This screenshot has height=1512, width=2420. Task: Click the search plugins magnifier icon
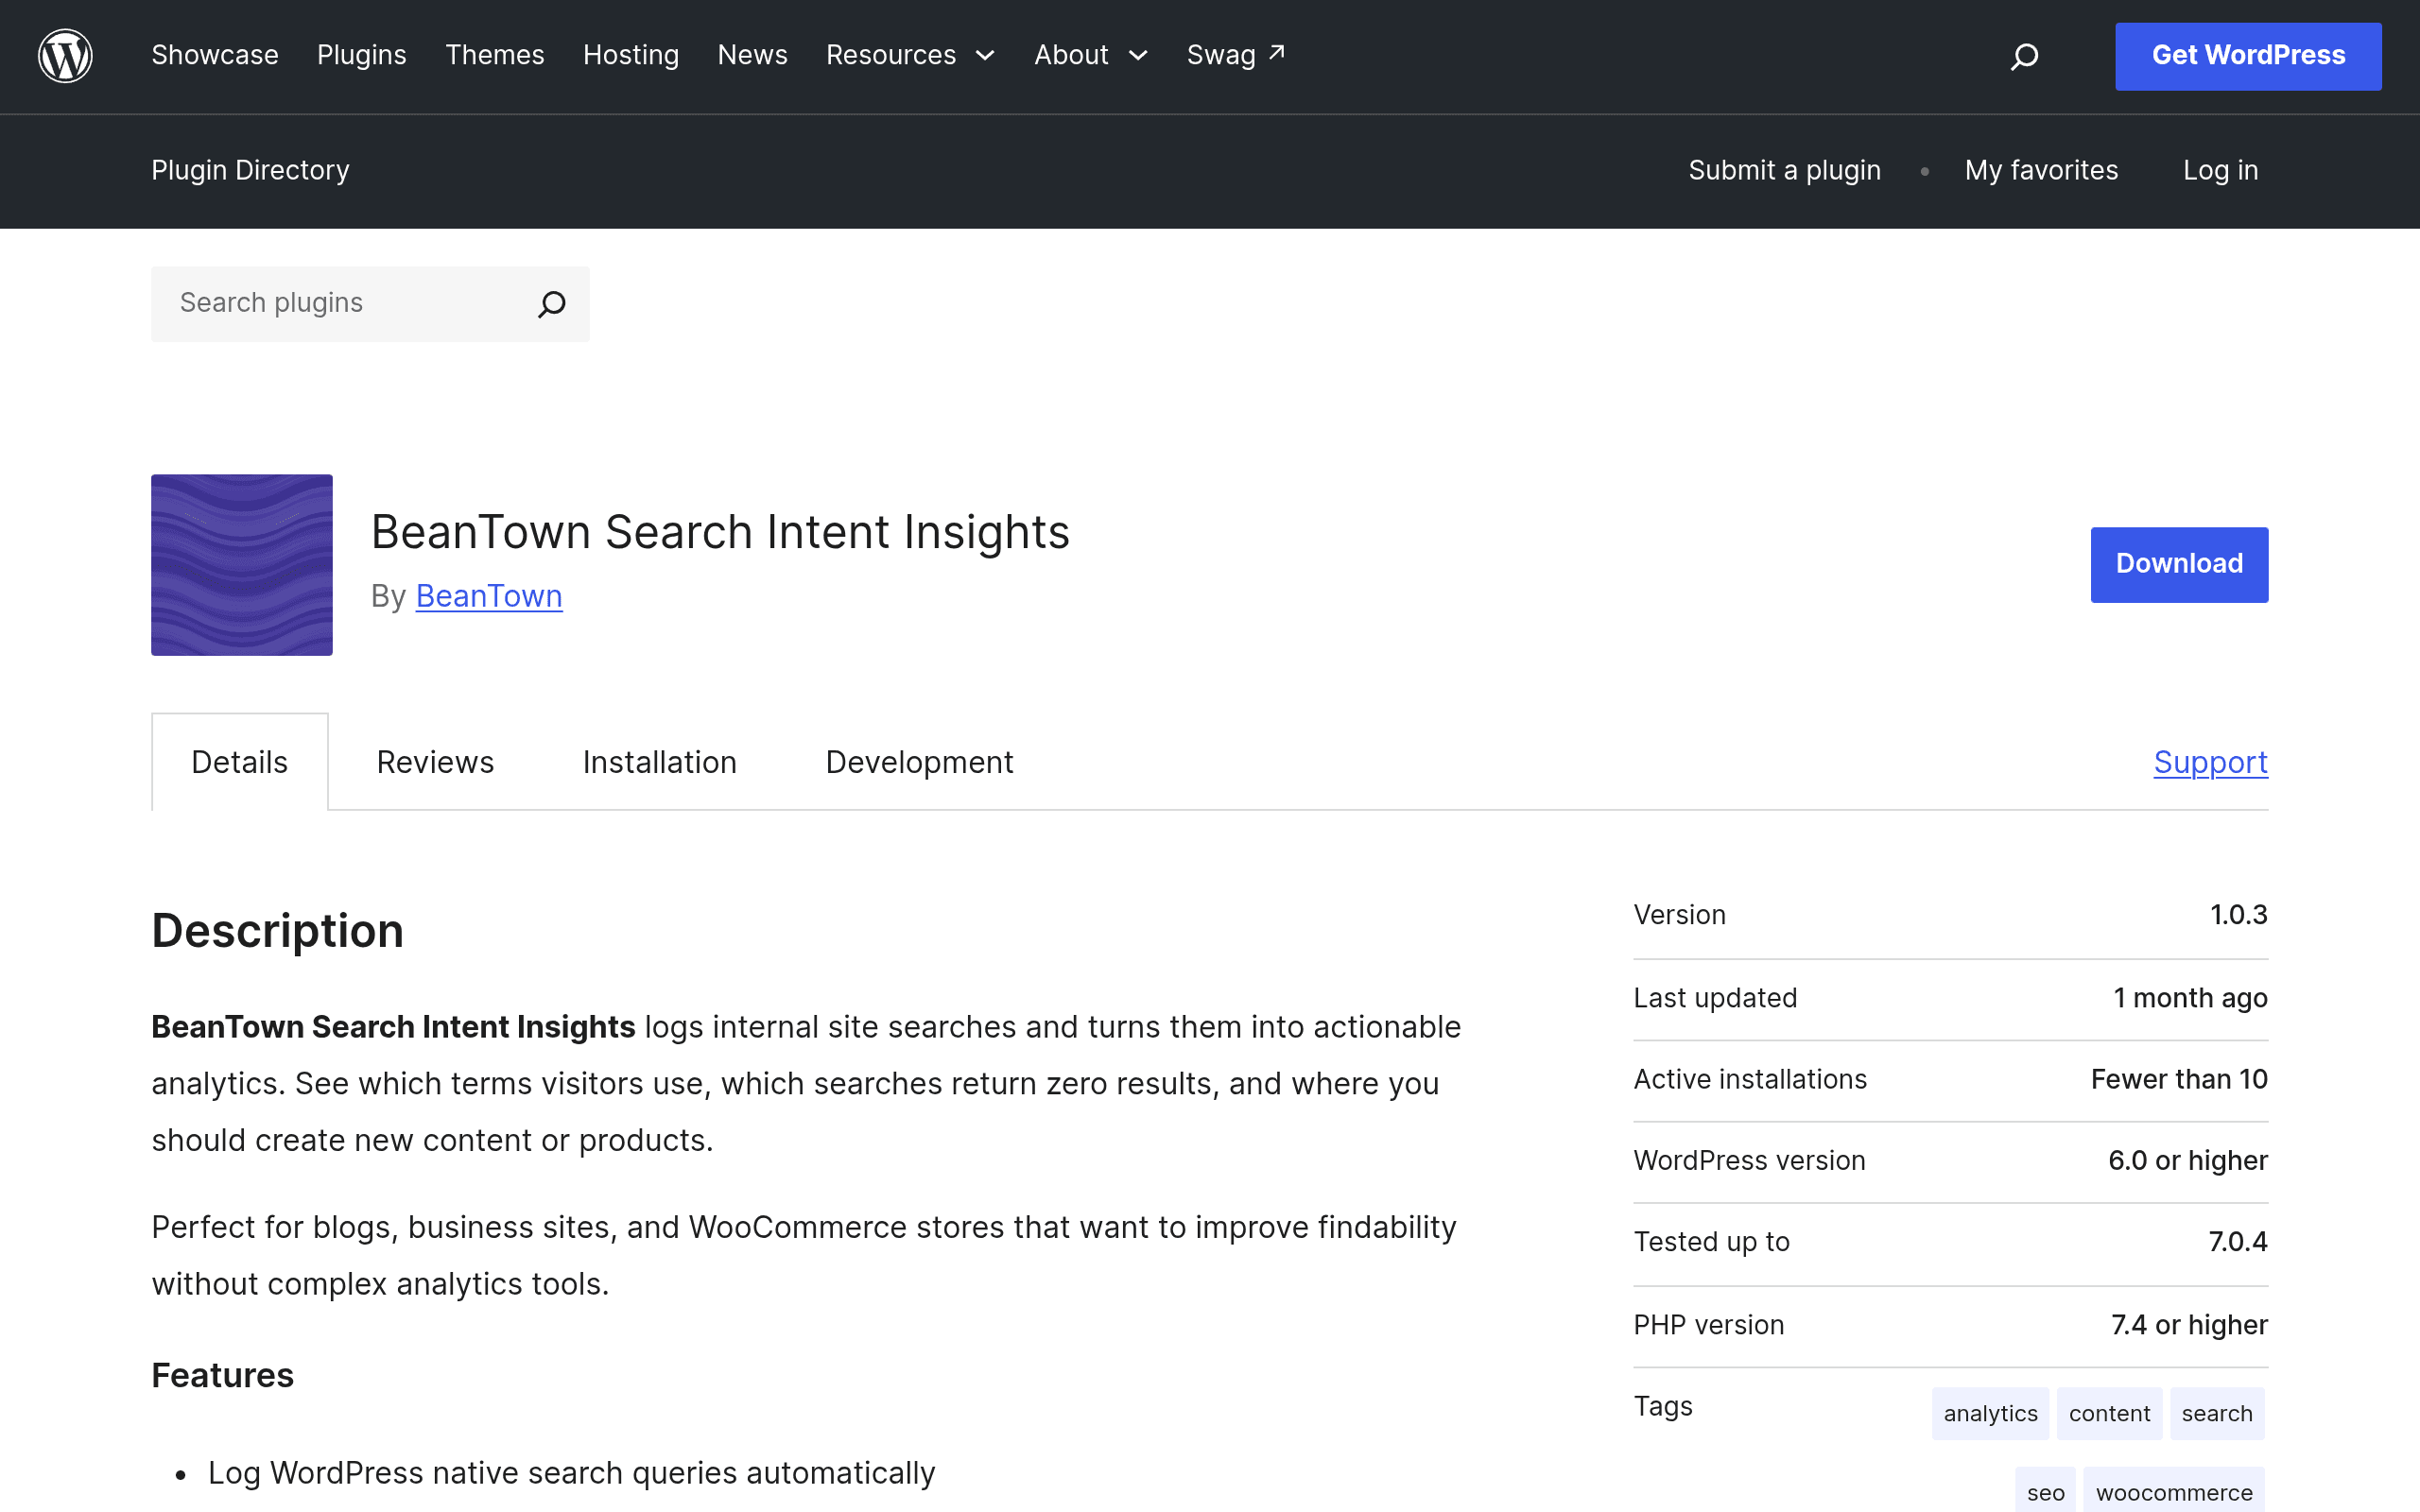[x=551, y=304]
